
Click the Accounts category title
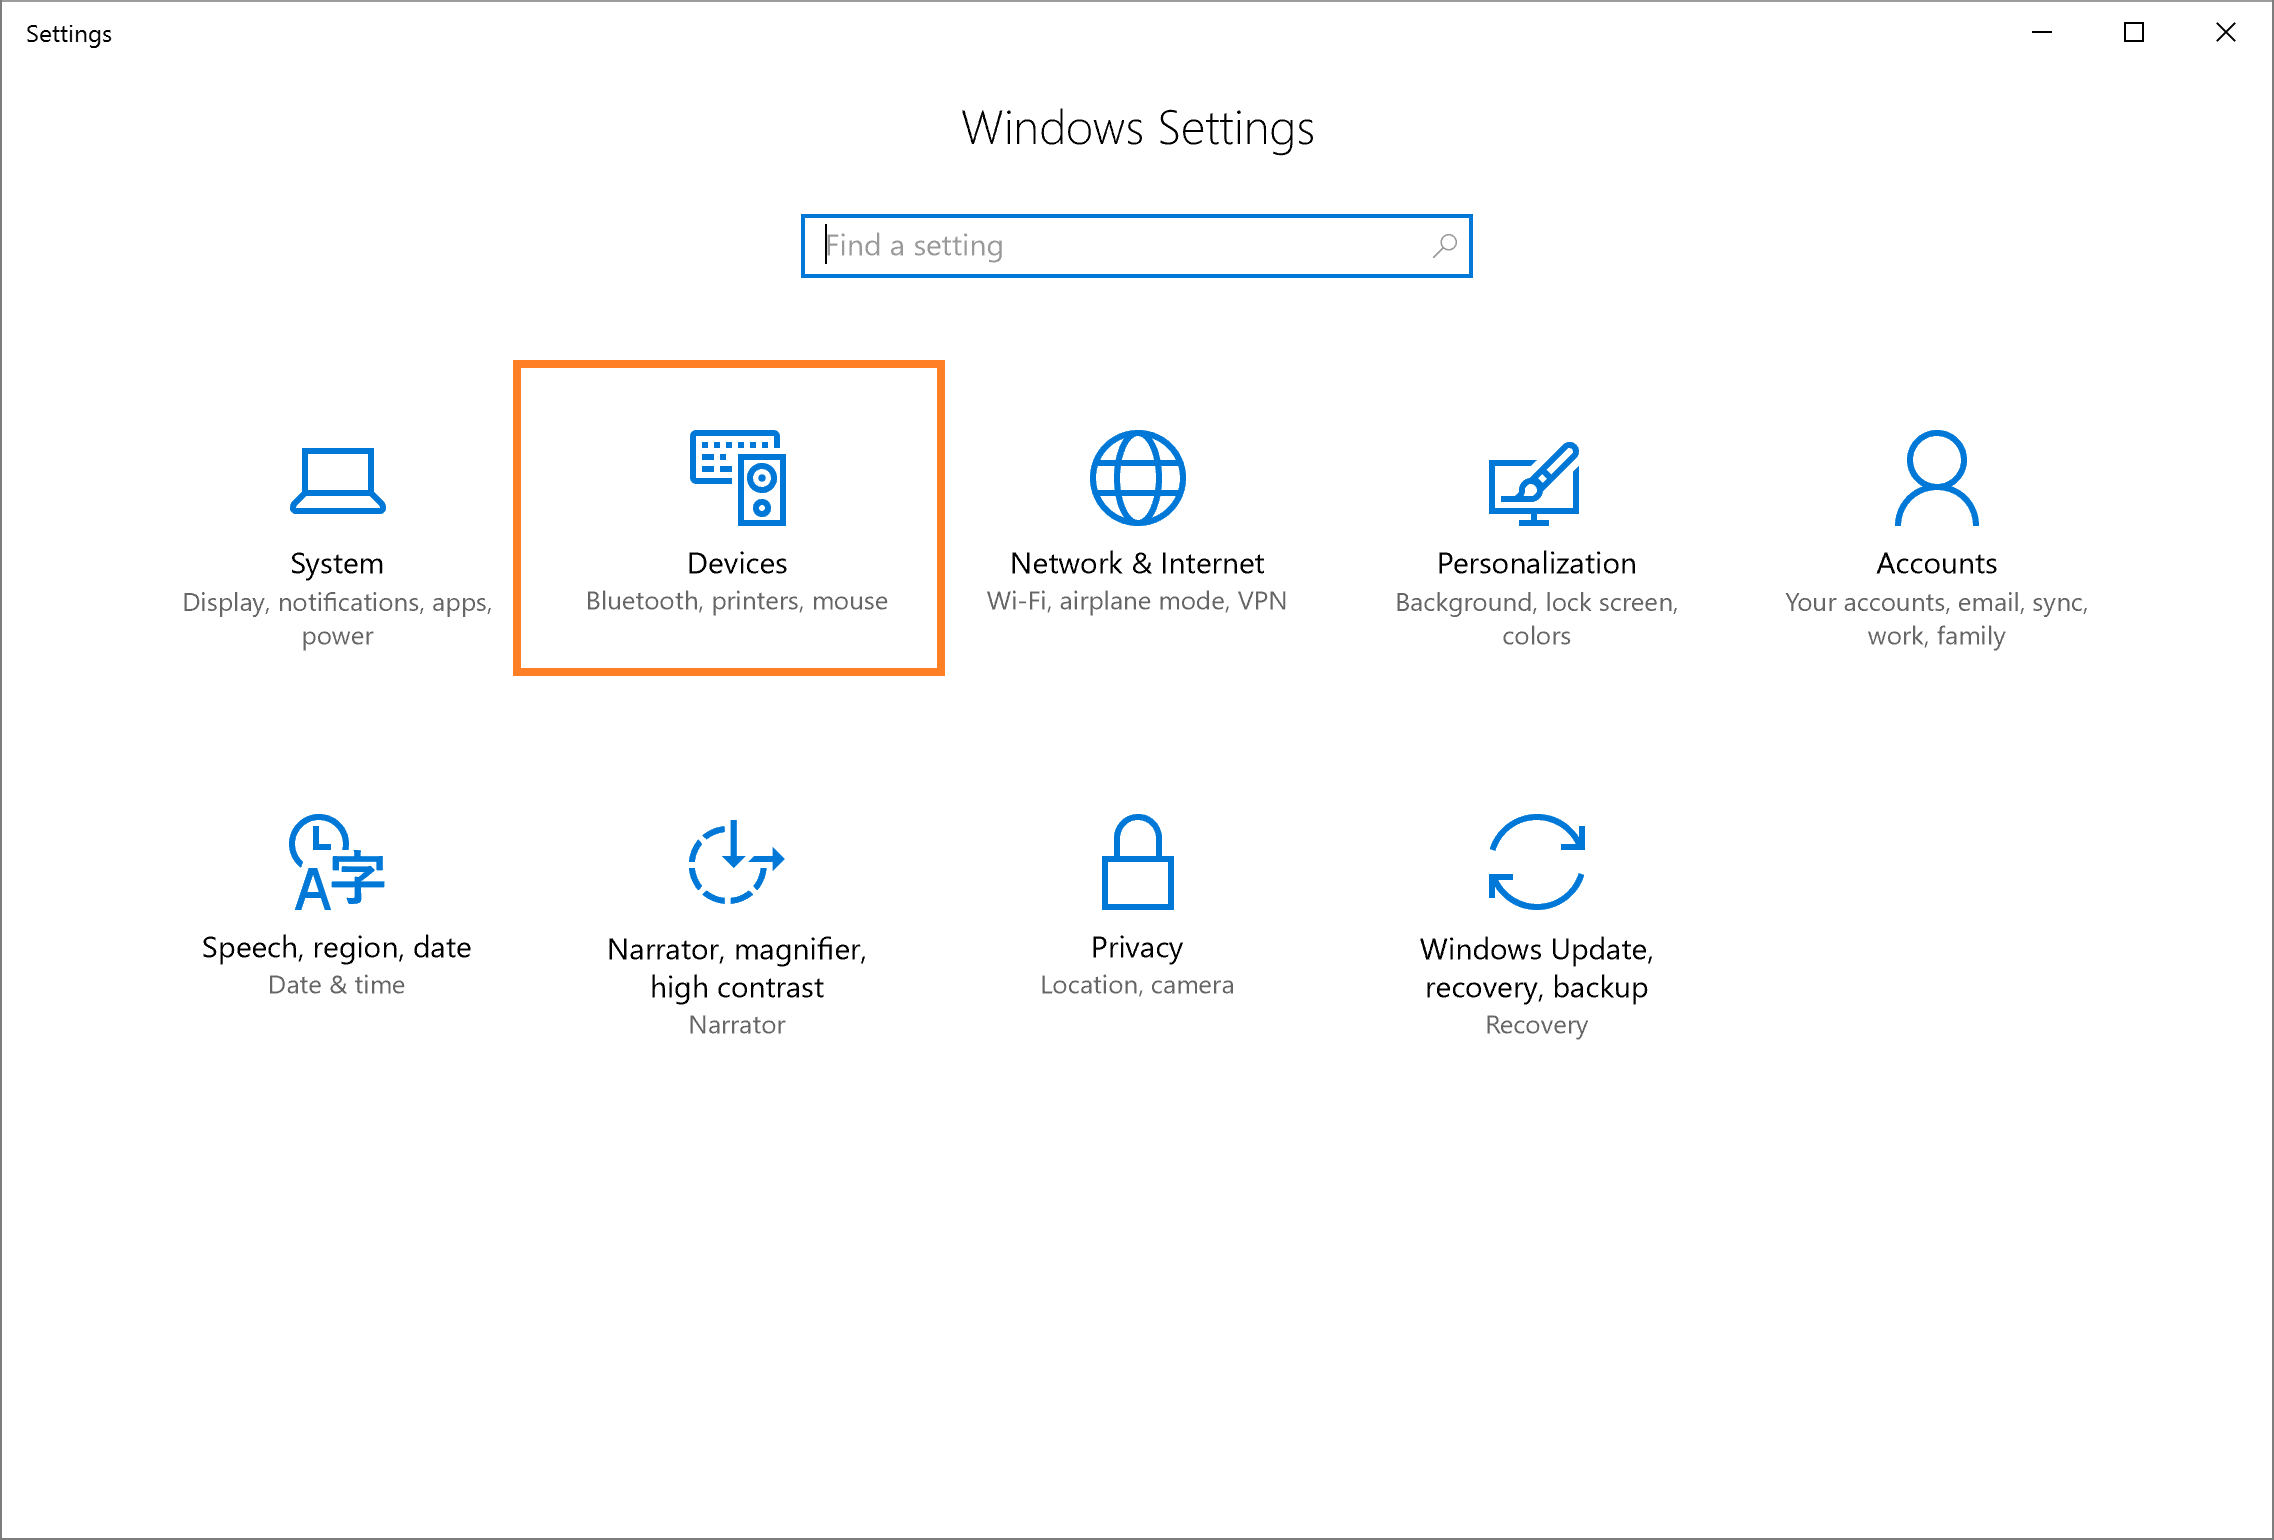(1937, 563)
